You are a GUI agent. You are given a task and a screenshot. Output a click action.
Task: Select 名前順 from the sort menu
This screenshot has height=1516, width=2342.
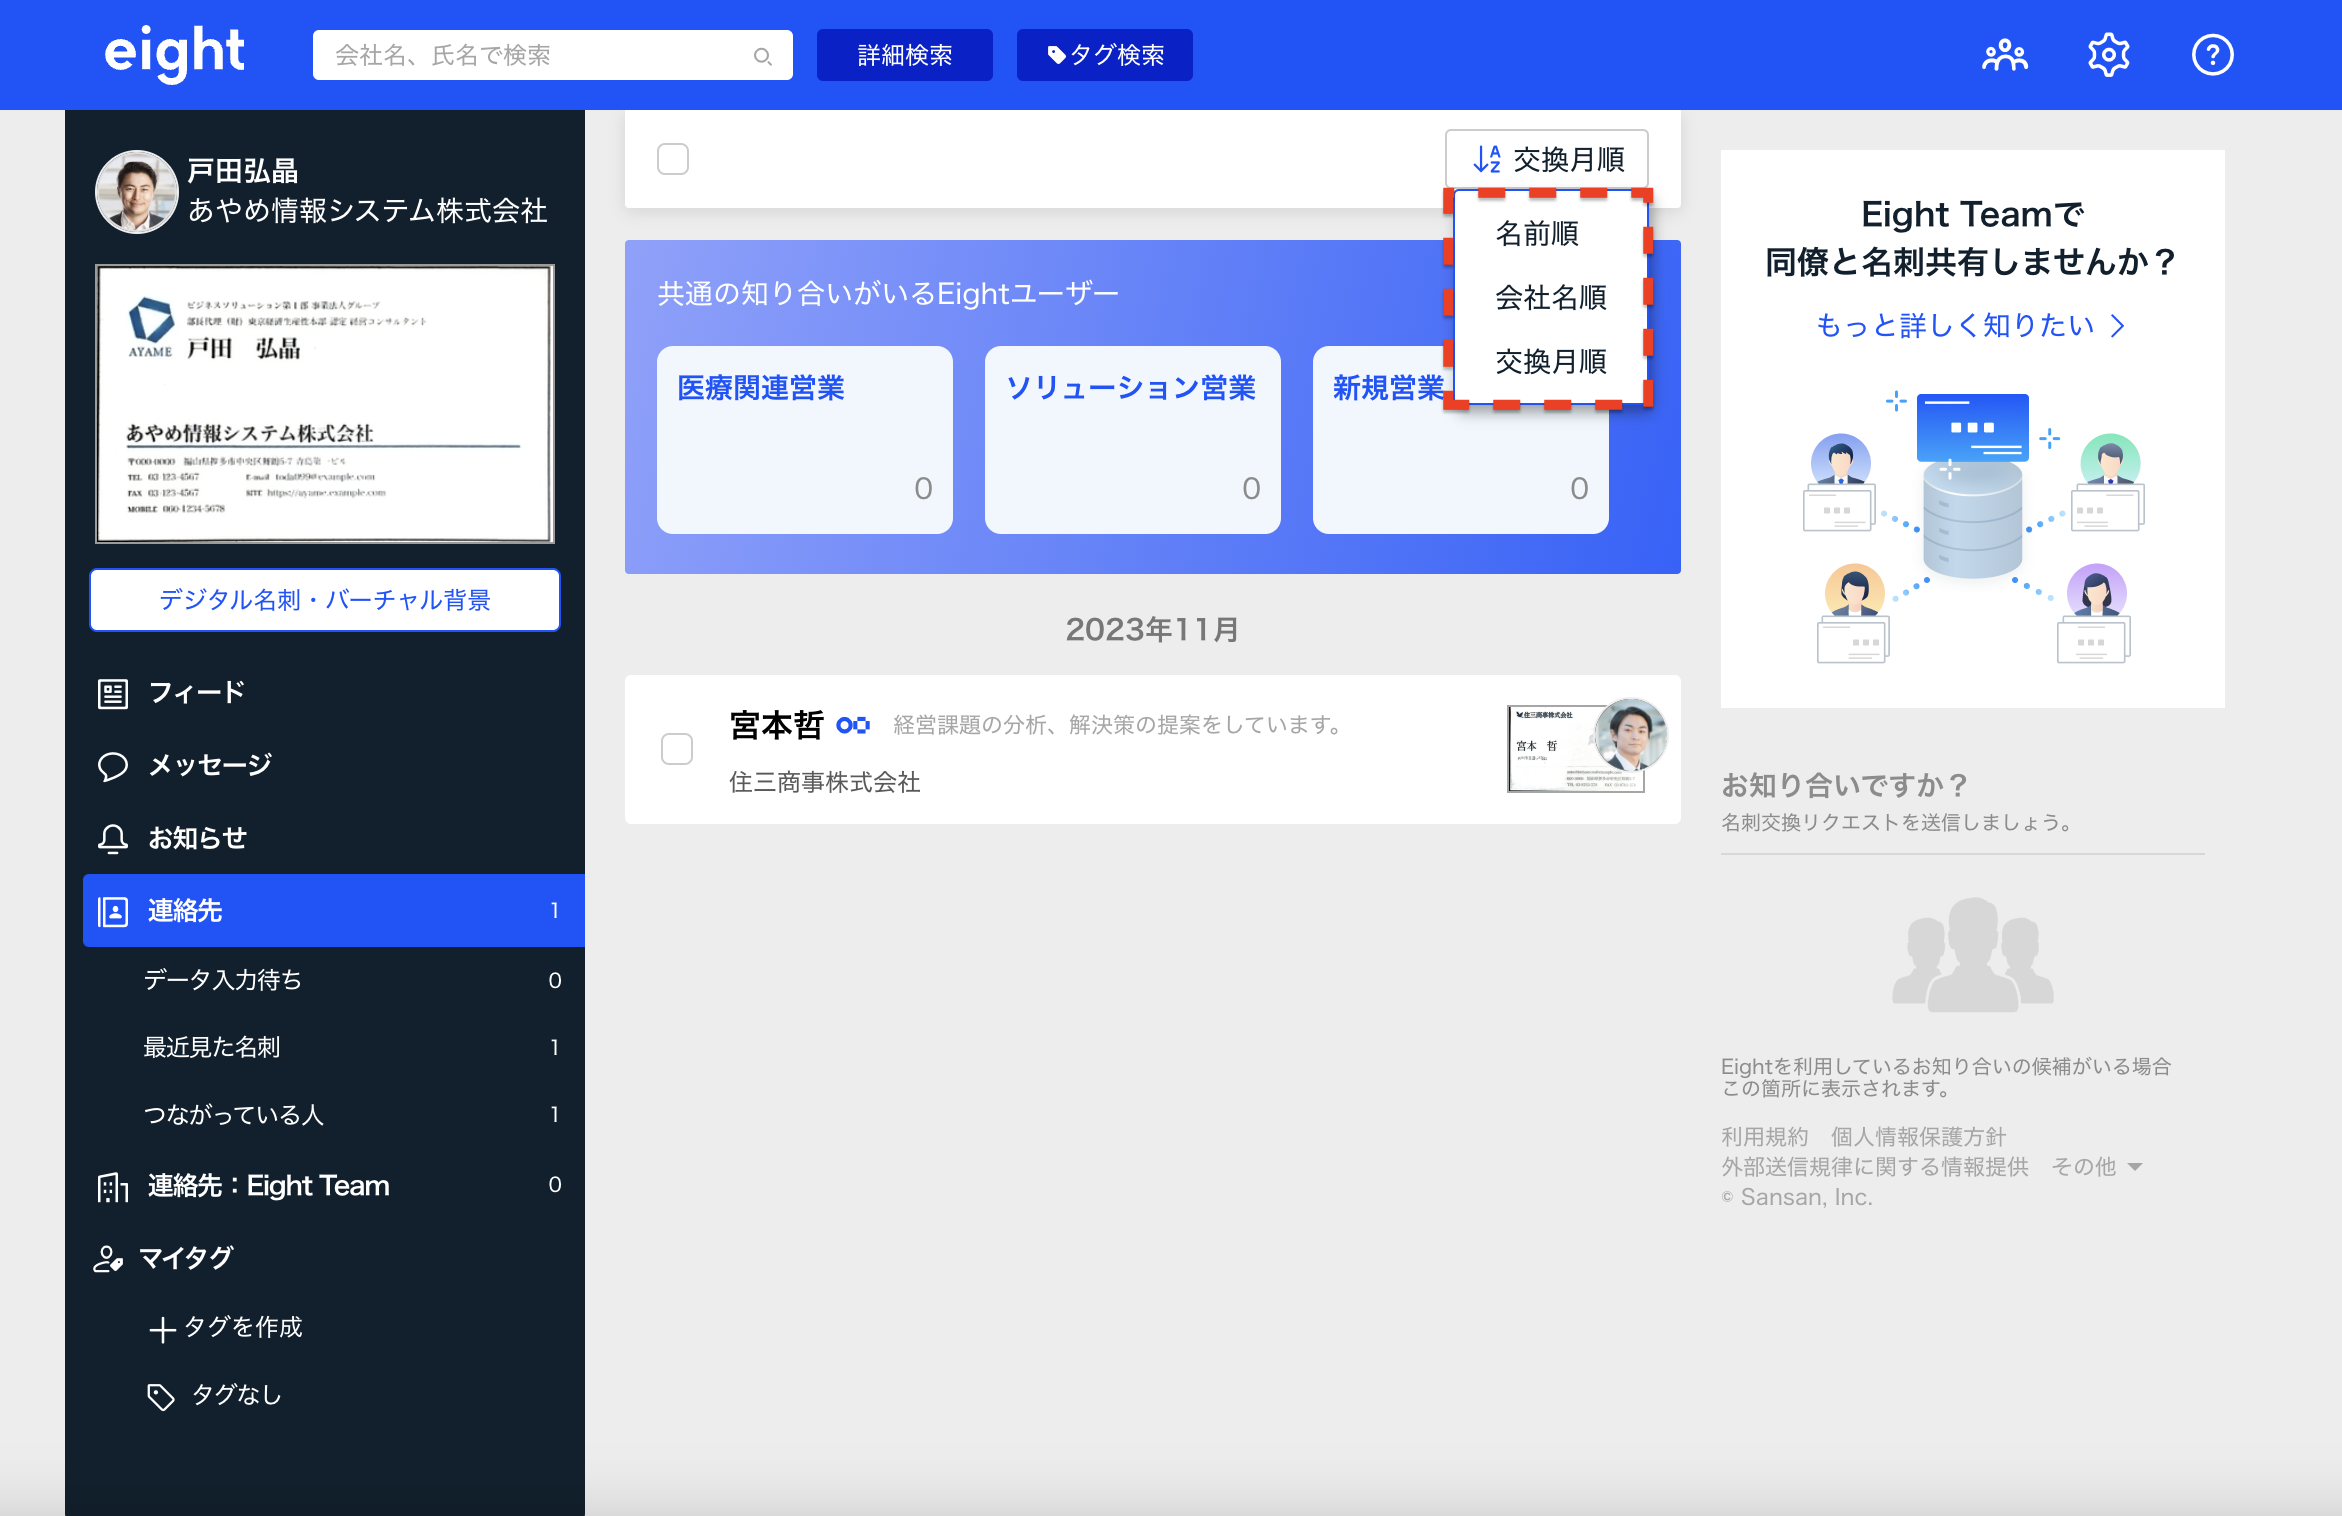pos(1537,234)
